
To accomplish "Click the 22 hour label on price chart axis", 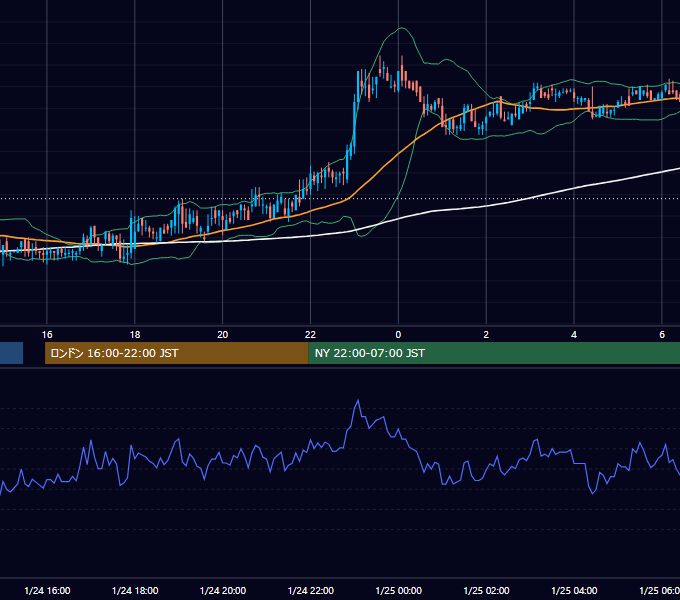I will coord(311,335).
